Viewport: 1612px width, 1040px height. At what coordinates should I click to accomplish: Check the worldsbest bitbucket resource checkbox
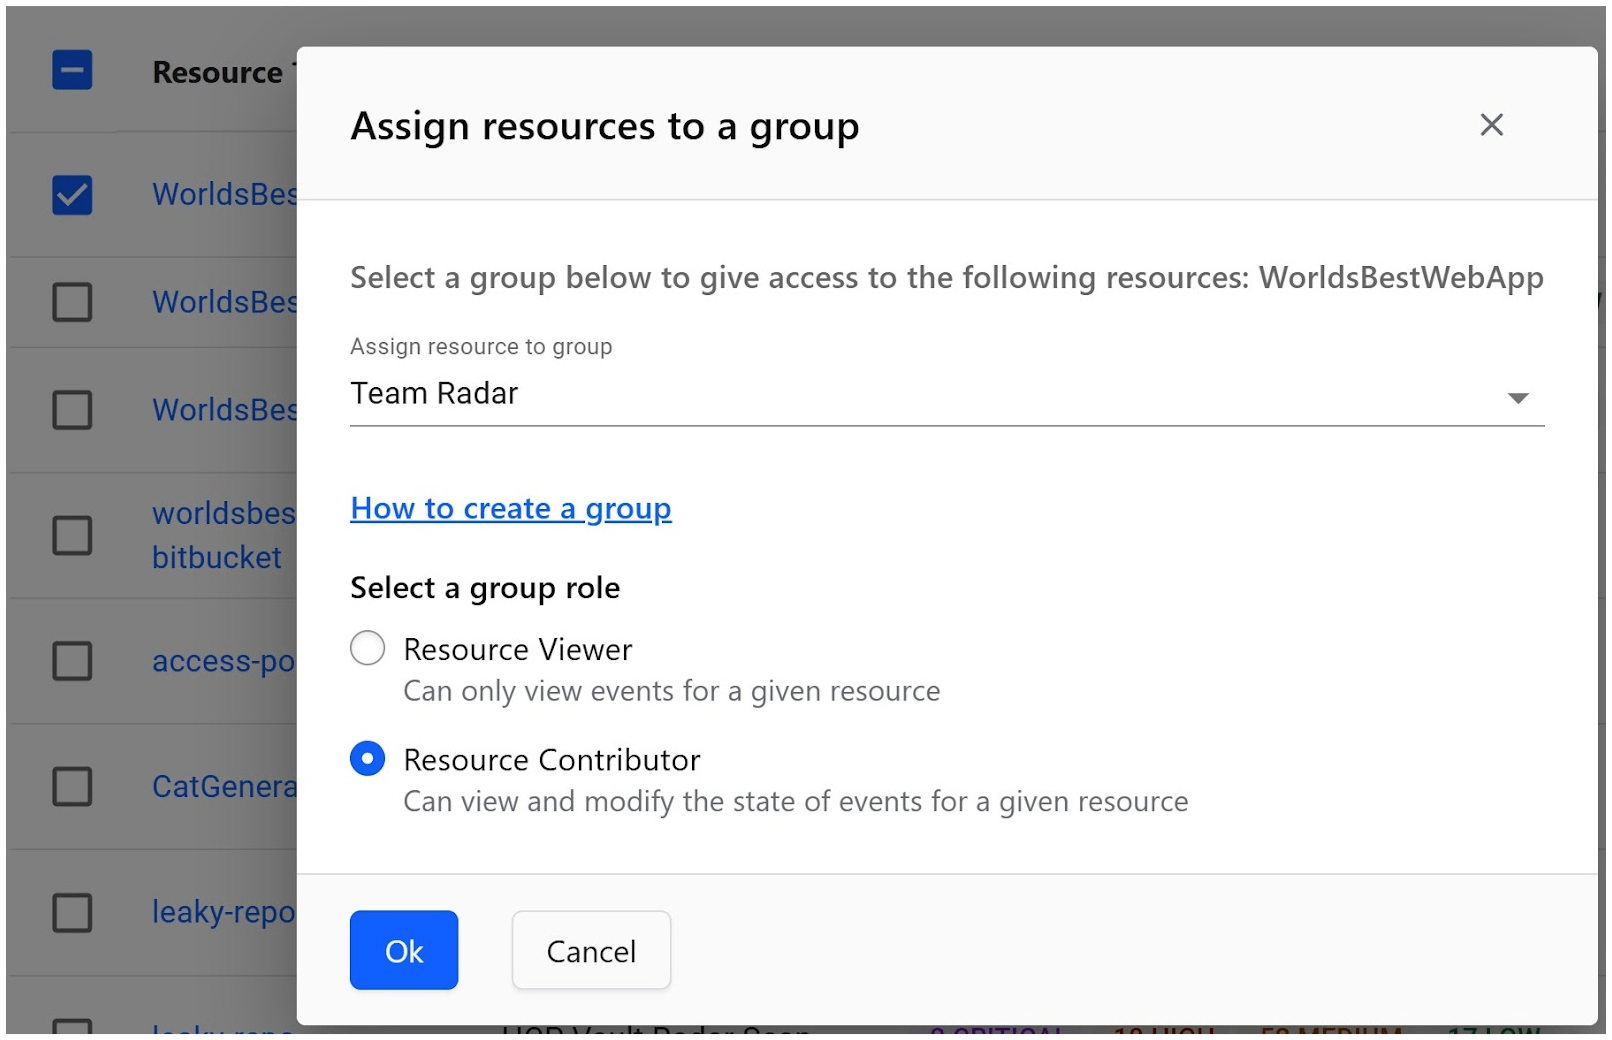tap(71, 535)
